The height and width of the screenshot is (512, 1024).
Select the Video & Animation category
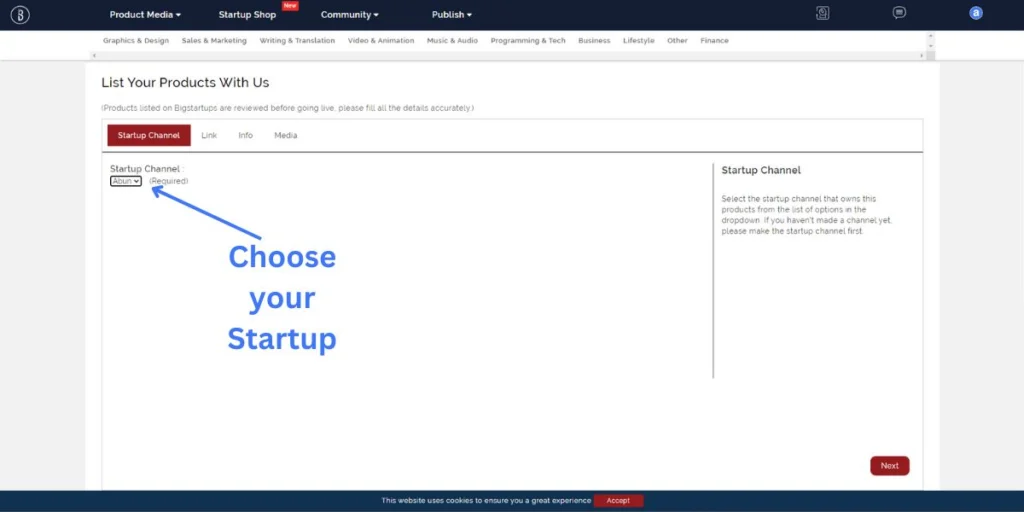(381, 40)
